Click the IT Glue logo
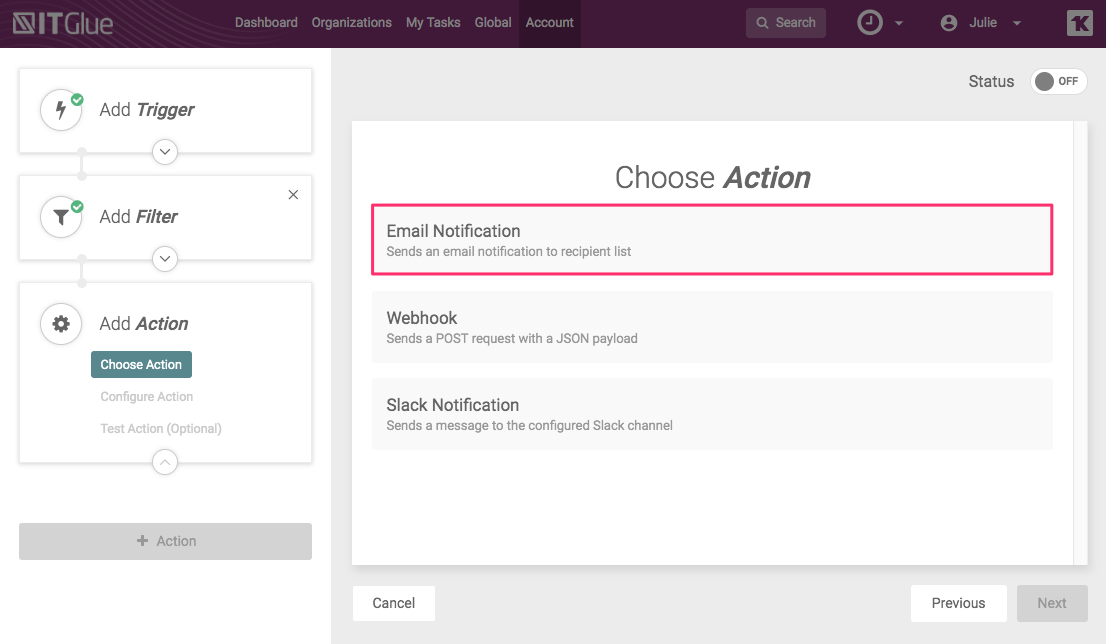The height and width of the screenshot is (644, 1106). click(63, 23)
